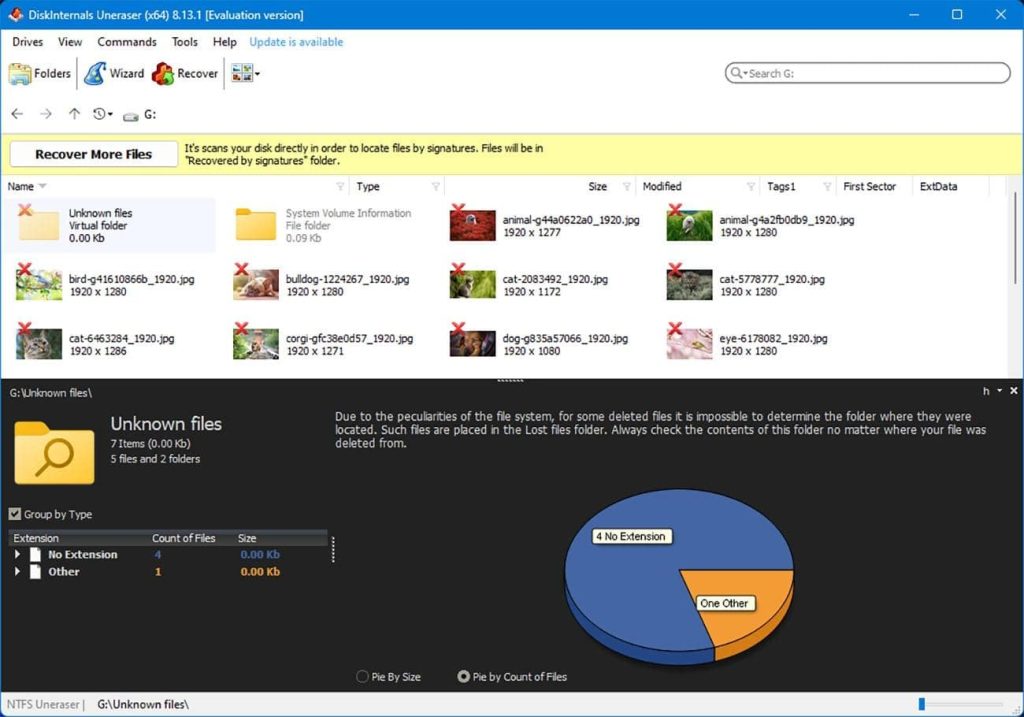Screen dimensions: 1024x717
Task: Adjust the thumbnail zoom slider in status bar
Action: tap(921, 704)
